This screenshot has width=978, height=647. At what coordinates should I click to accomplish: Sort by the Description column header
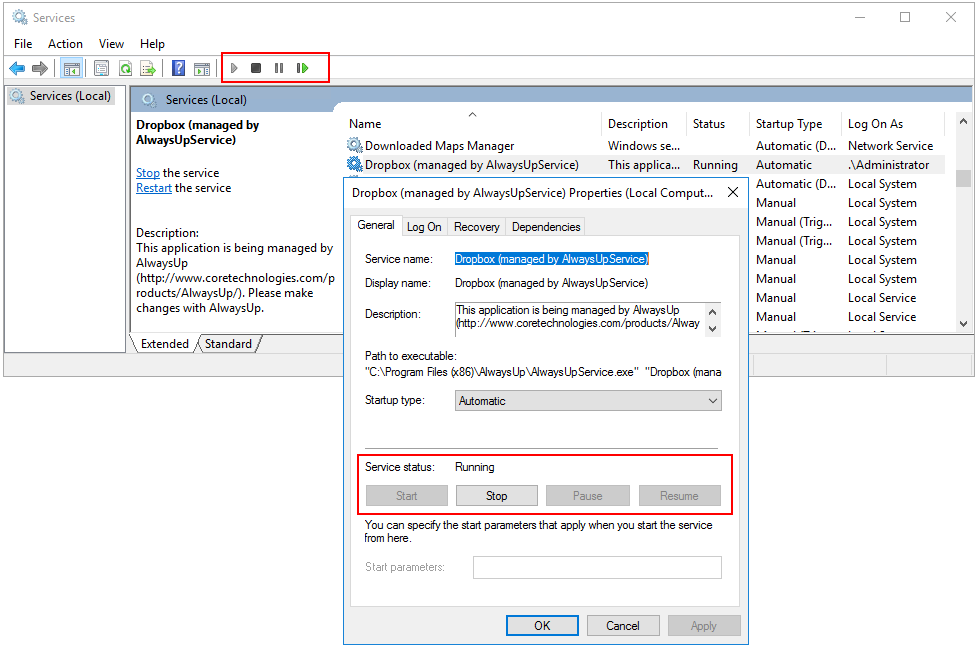[x=644, y=124]
